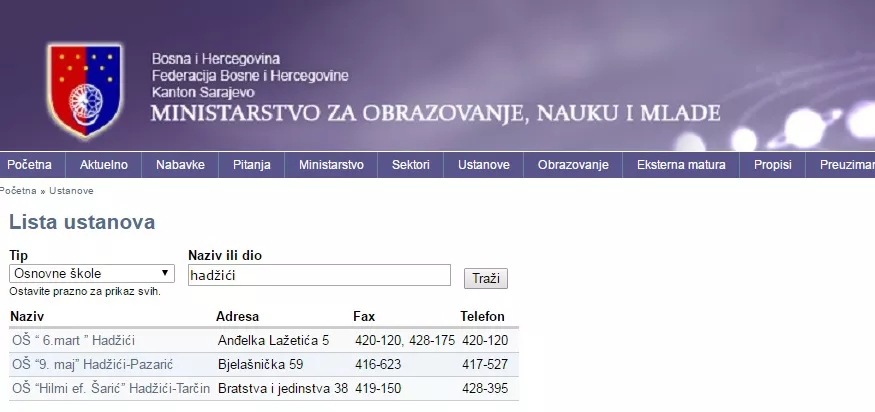Click the Naziv ili dio search field
Viewport: 875px width, 412px height.
319,274
